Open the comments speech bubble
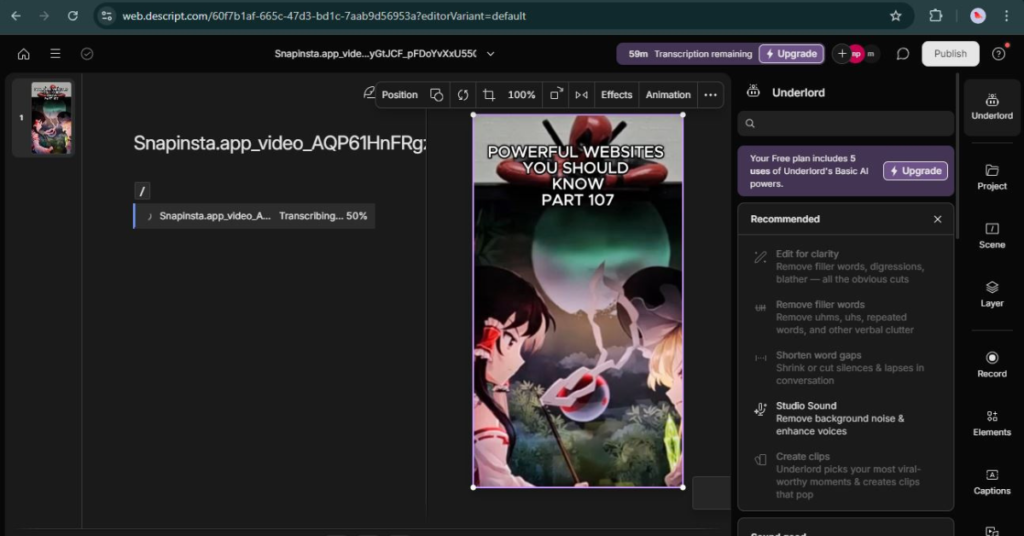This screenshot has width=1024, height=536. coord(903,54)
